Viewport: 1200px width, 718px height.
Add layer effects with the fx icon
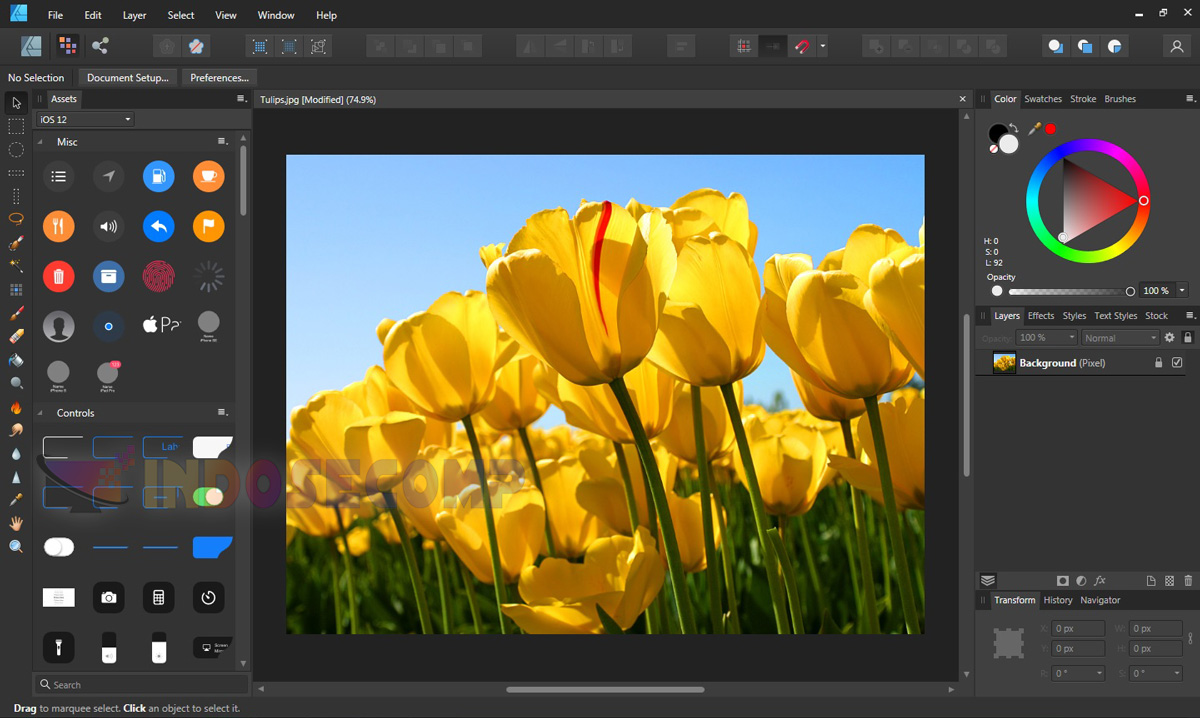coord(1100,580)
